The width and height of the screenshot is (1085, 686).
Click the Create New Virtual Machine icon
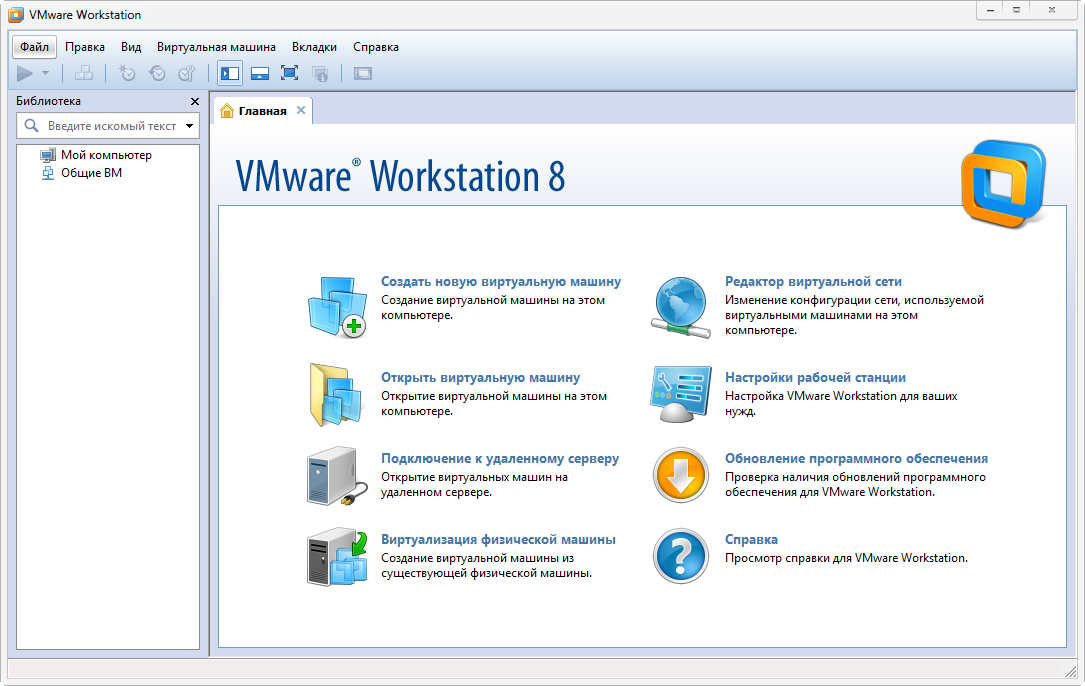(x=336, y=306)
